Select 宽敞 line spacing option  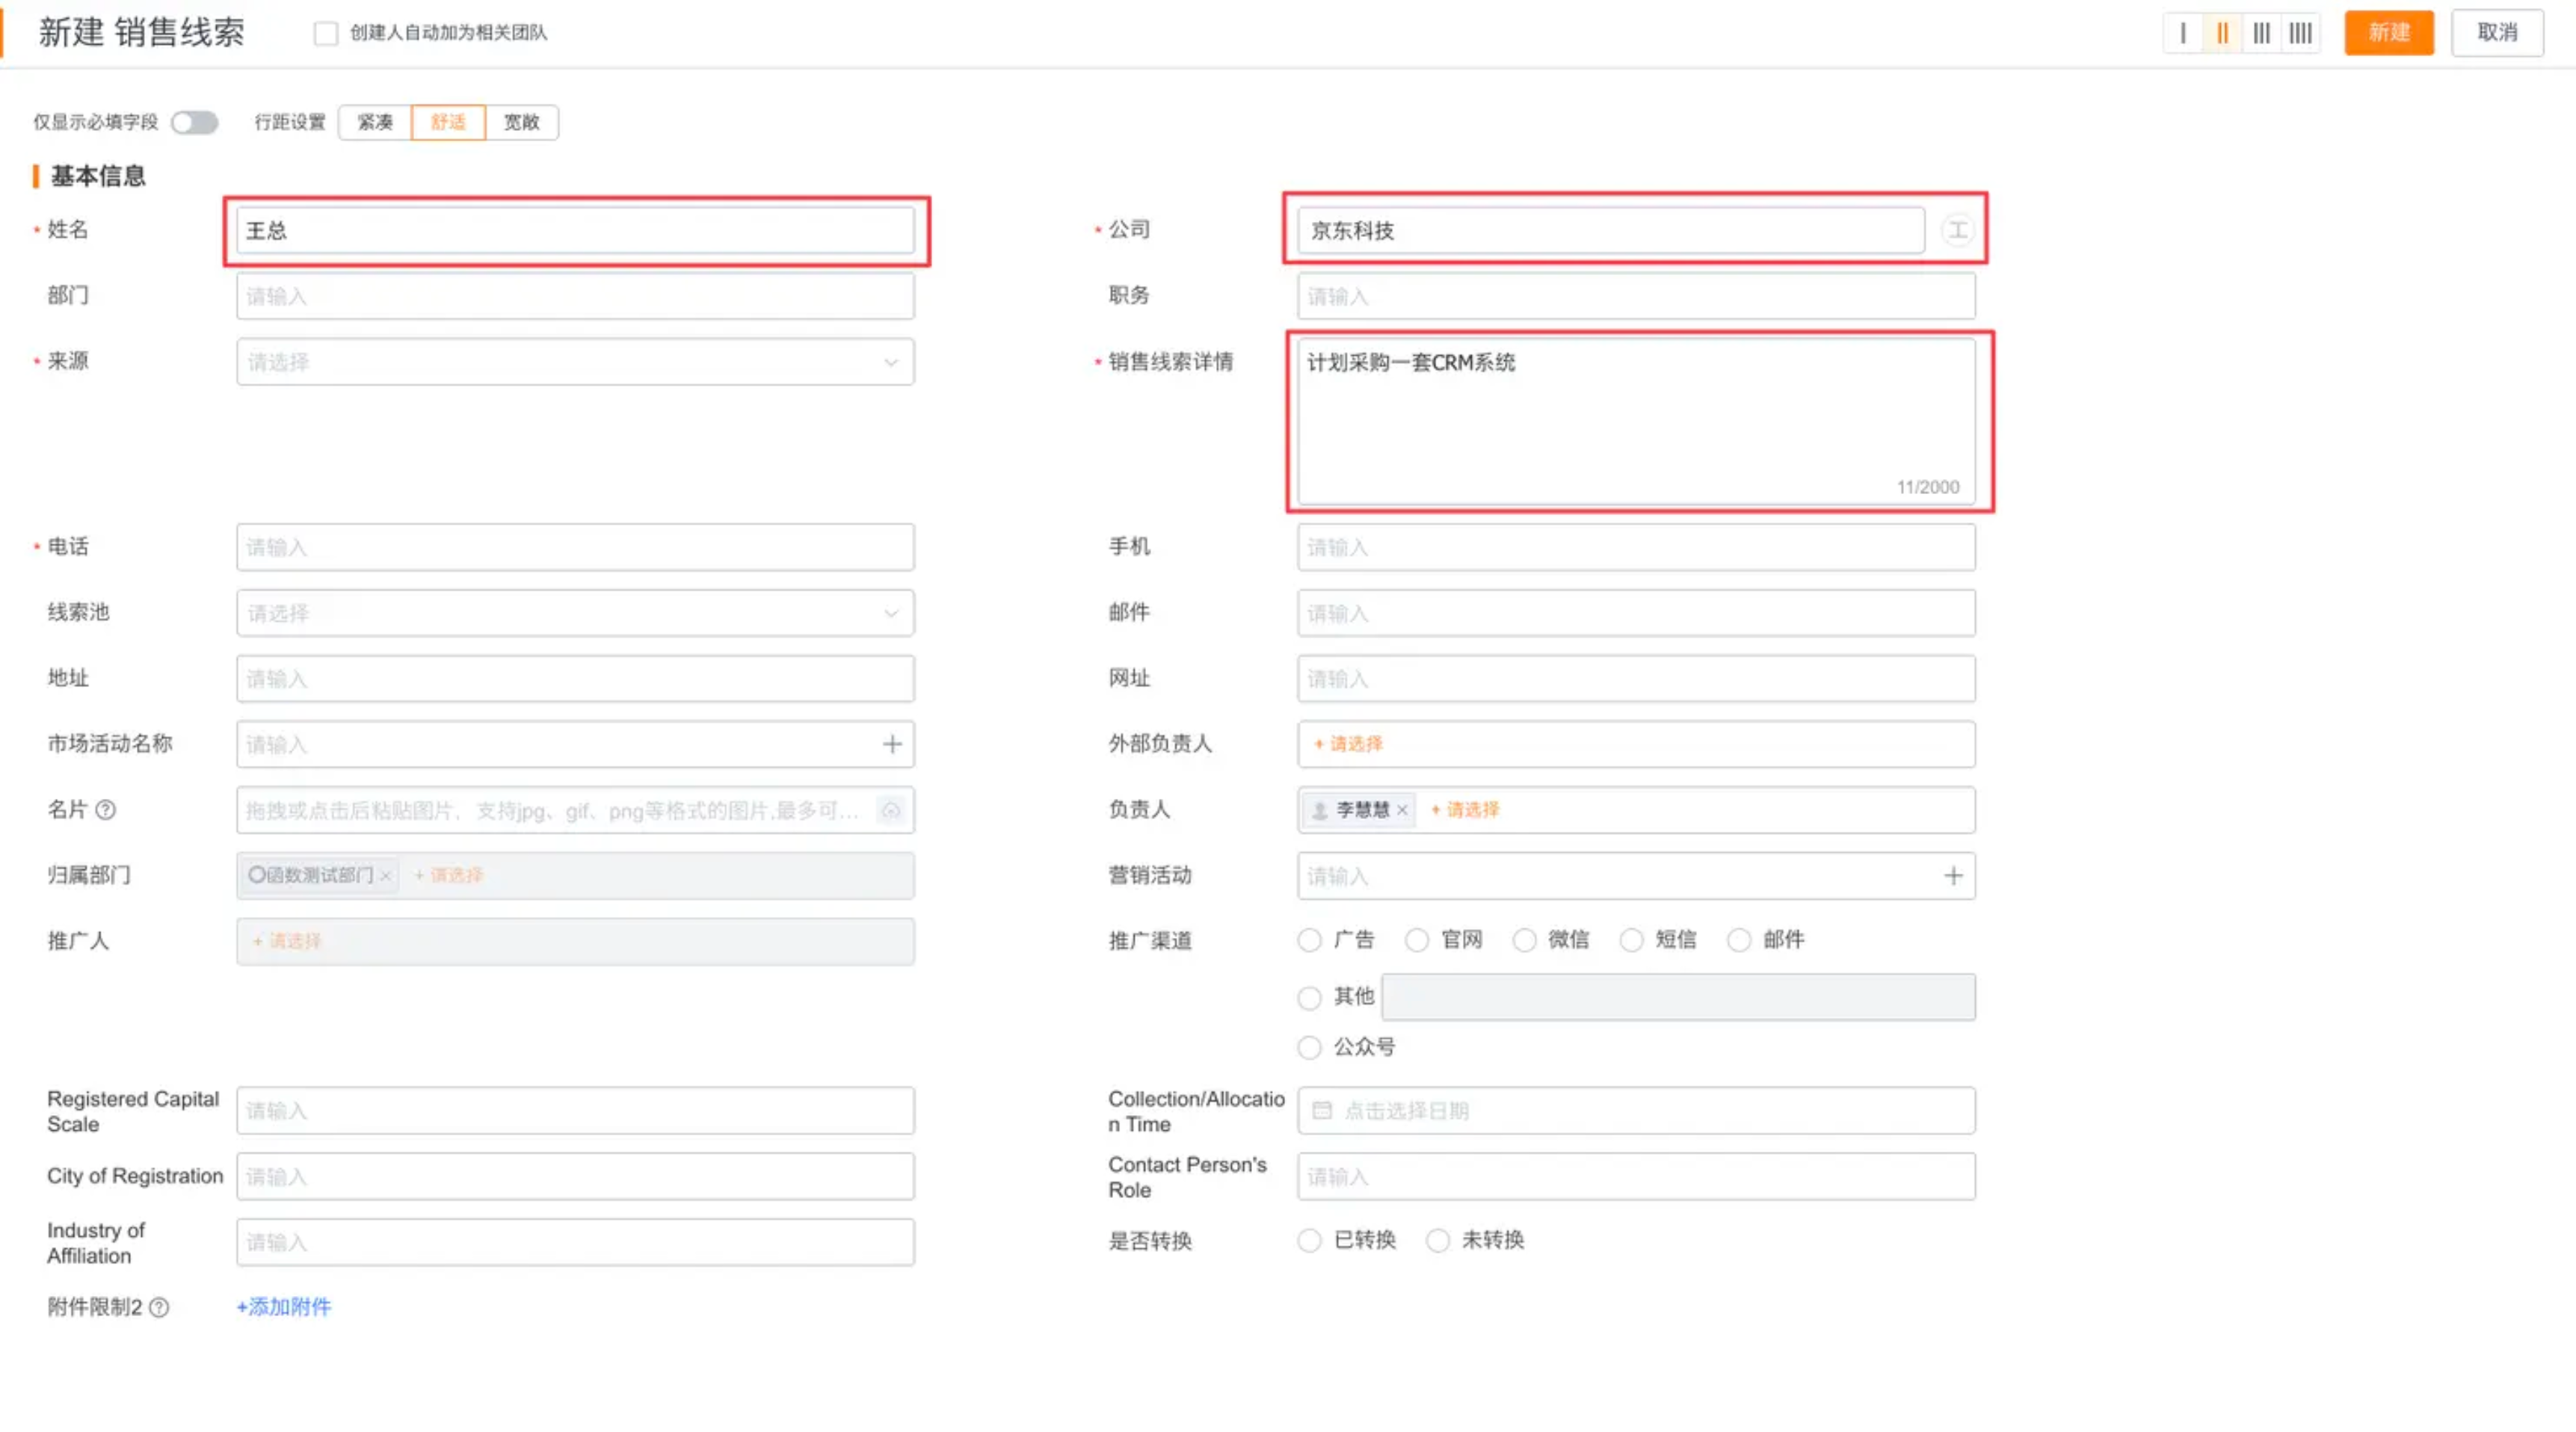pos(521,122)
